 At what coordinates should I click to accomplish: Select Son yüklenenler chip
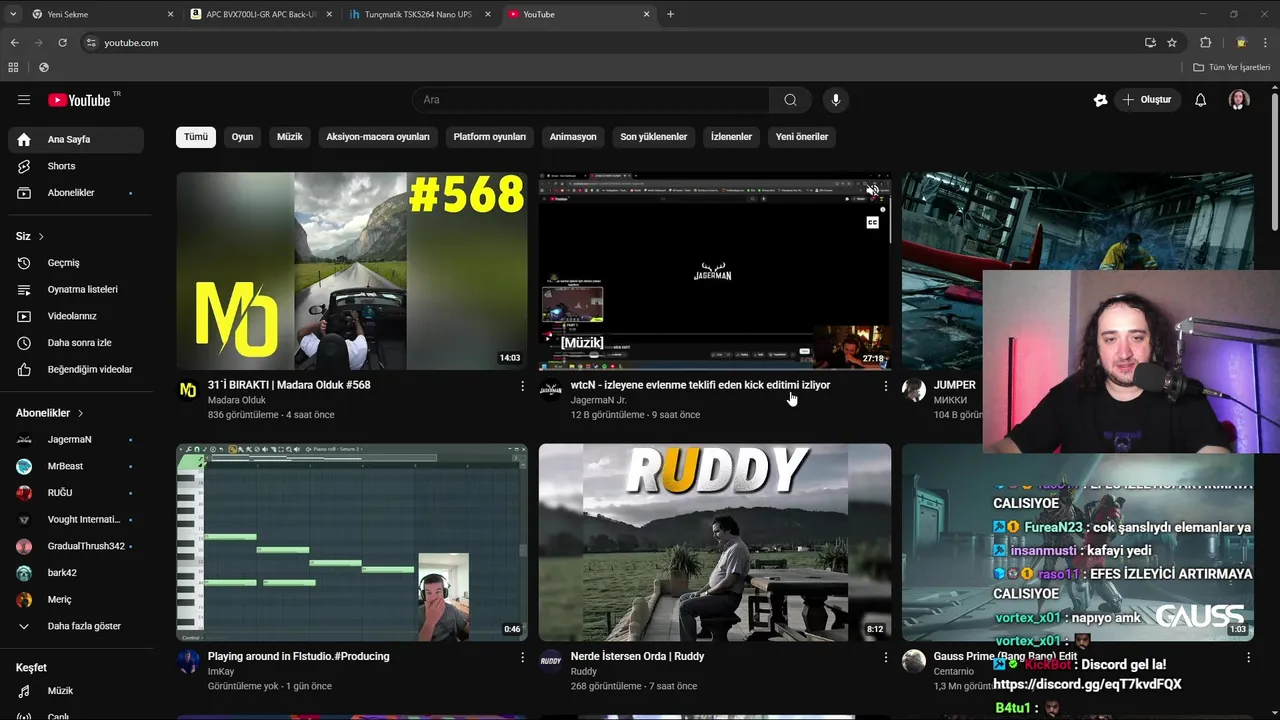[x=654, y=137]
